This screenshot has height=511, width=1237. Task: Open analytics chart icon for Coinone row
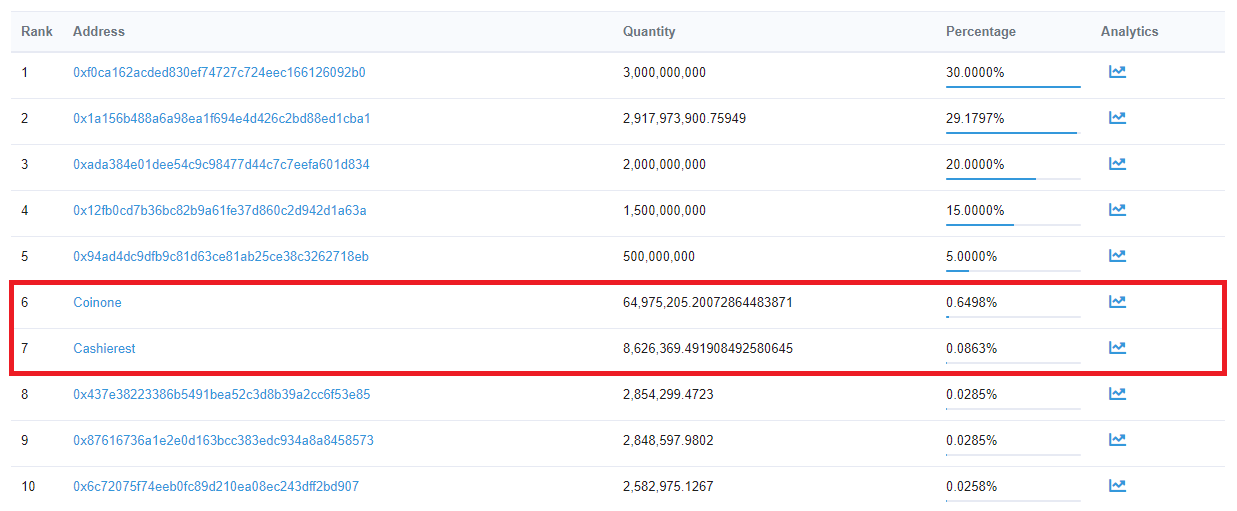1117,302
